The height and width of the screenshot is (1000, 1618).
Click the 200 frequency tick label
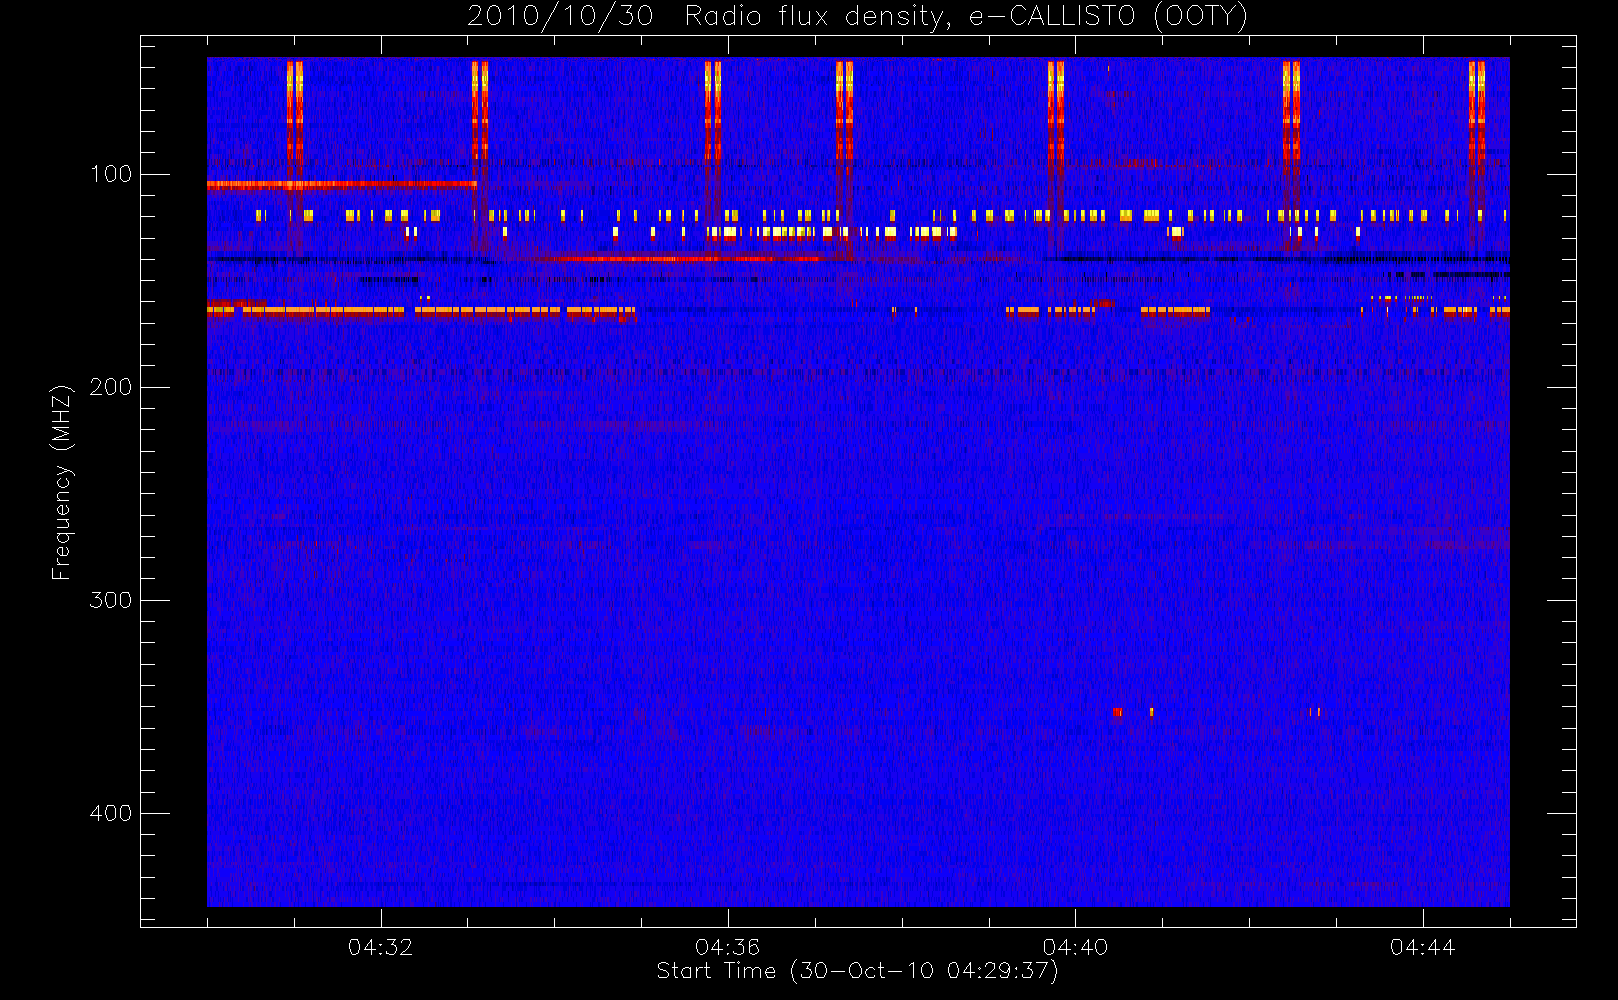click(x=110, y=387)
